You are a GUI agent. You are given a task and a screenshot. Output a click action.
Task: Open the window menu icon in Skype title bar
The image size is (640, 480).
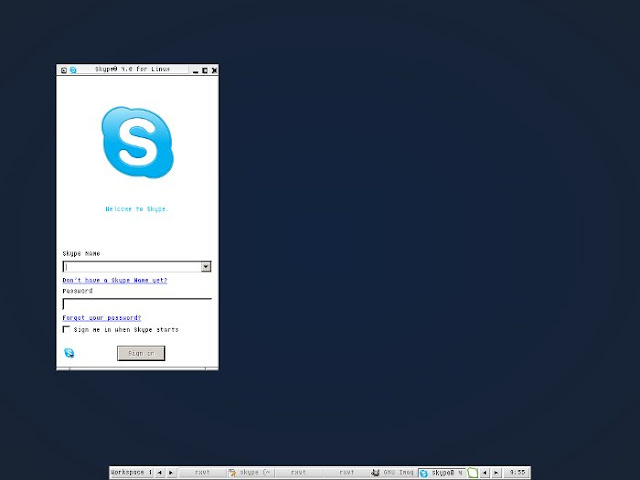click(x=64, y=70)
